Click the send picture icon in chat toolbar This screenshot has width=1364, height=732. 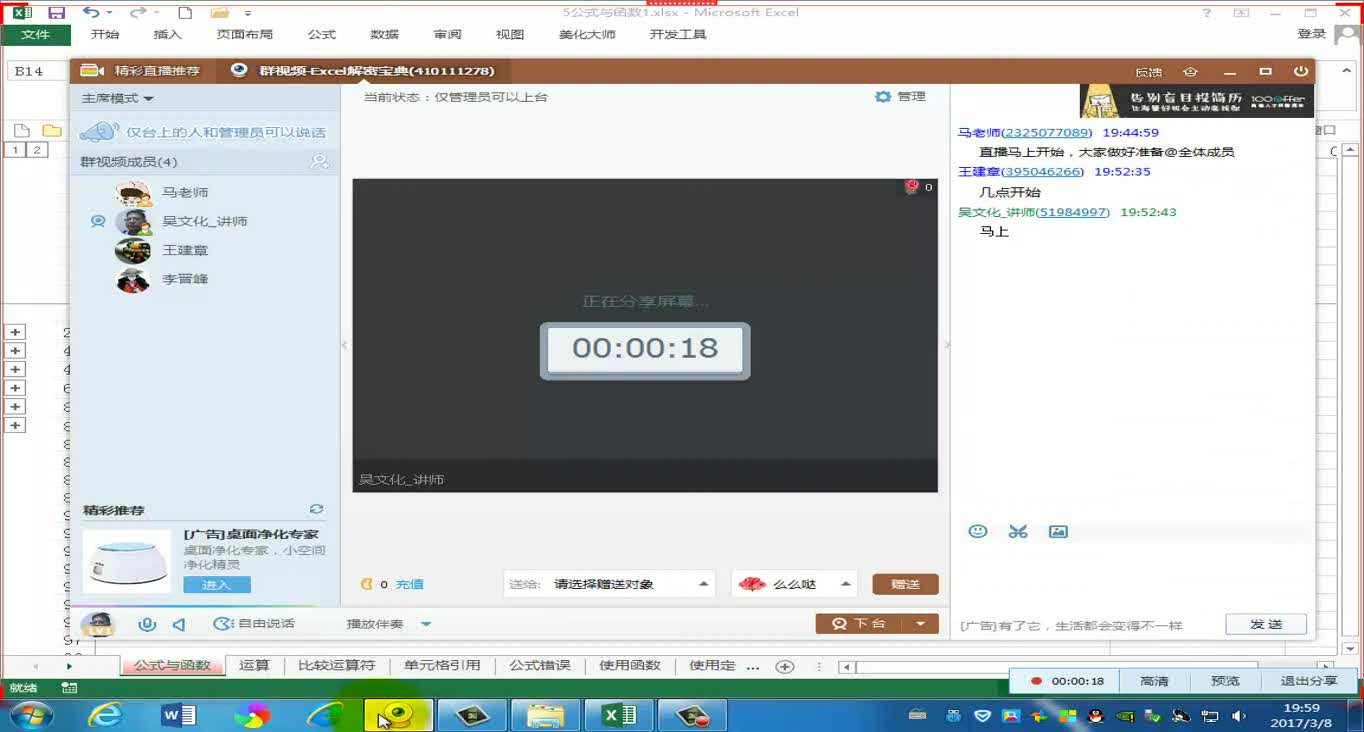tap(1058, 531)
